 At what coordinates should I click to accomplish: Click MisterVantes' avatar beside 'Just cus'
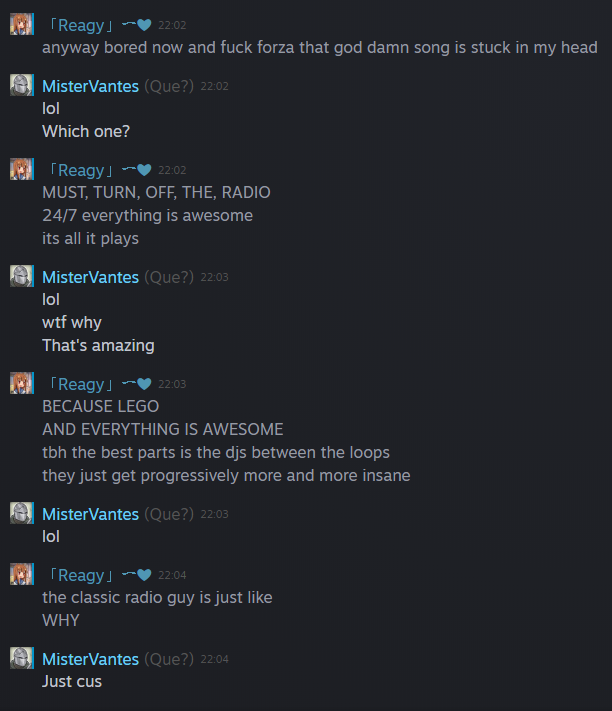click(x=22, y=658)
